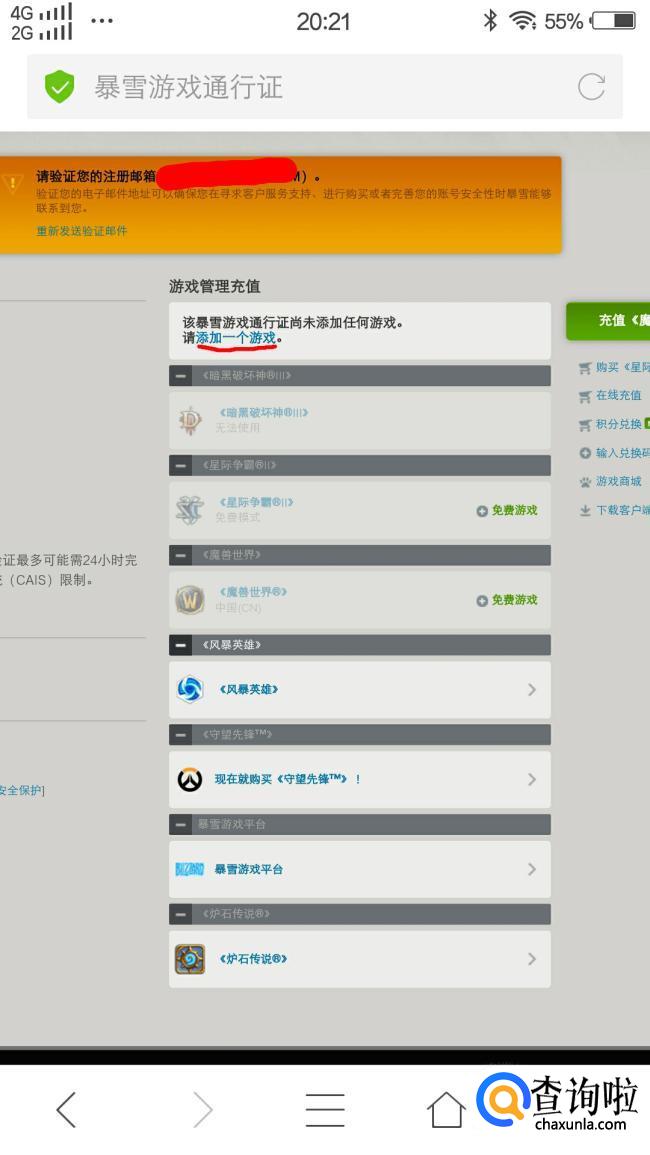Tap the cart icon beside 购买《星际
Image resolution: width=650 pixels, height=1155 pixels.
point(585,368)
